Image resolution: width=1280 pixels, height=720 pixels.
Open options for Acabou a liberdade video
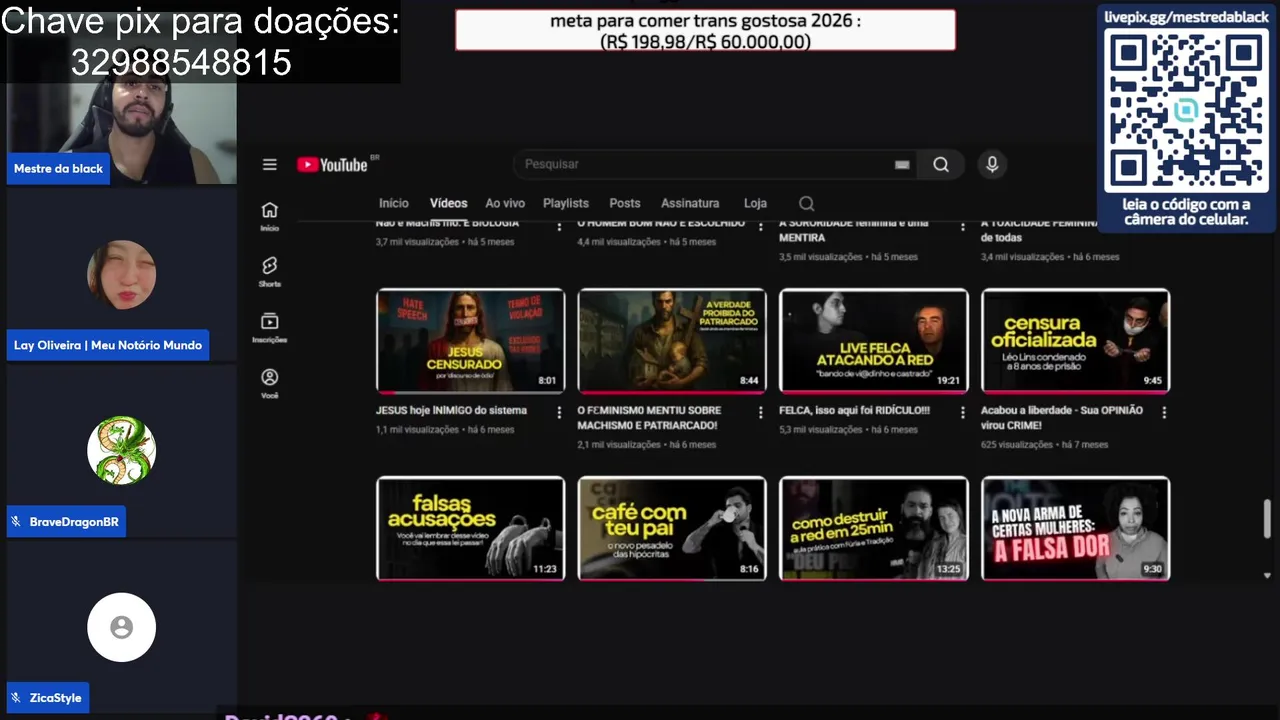[x=1164, y=412]
